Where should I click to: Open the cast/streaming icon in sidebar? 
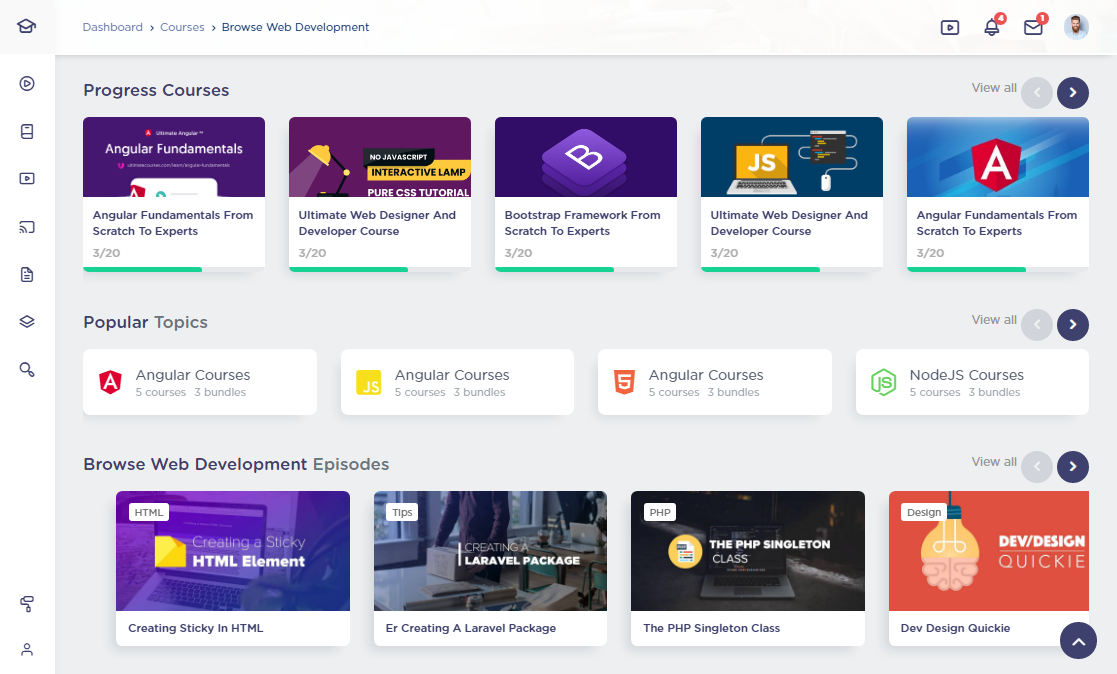click(27, 227)
